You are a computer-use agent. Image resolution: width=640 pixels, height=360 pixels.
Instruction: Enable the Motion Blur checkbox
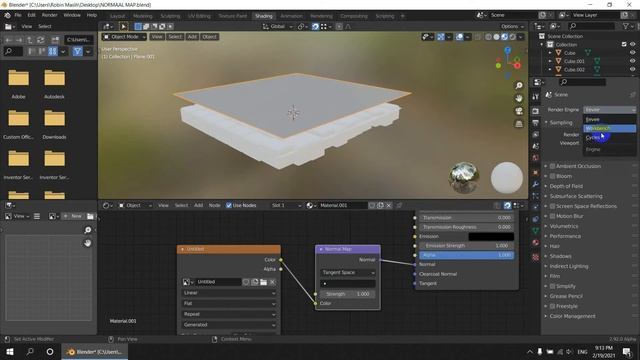click(552, 216)
